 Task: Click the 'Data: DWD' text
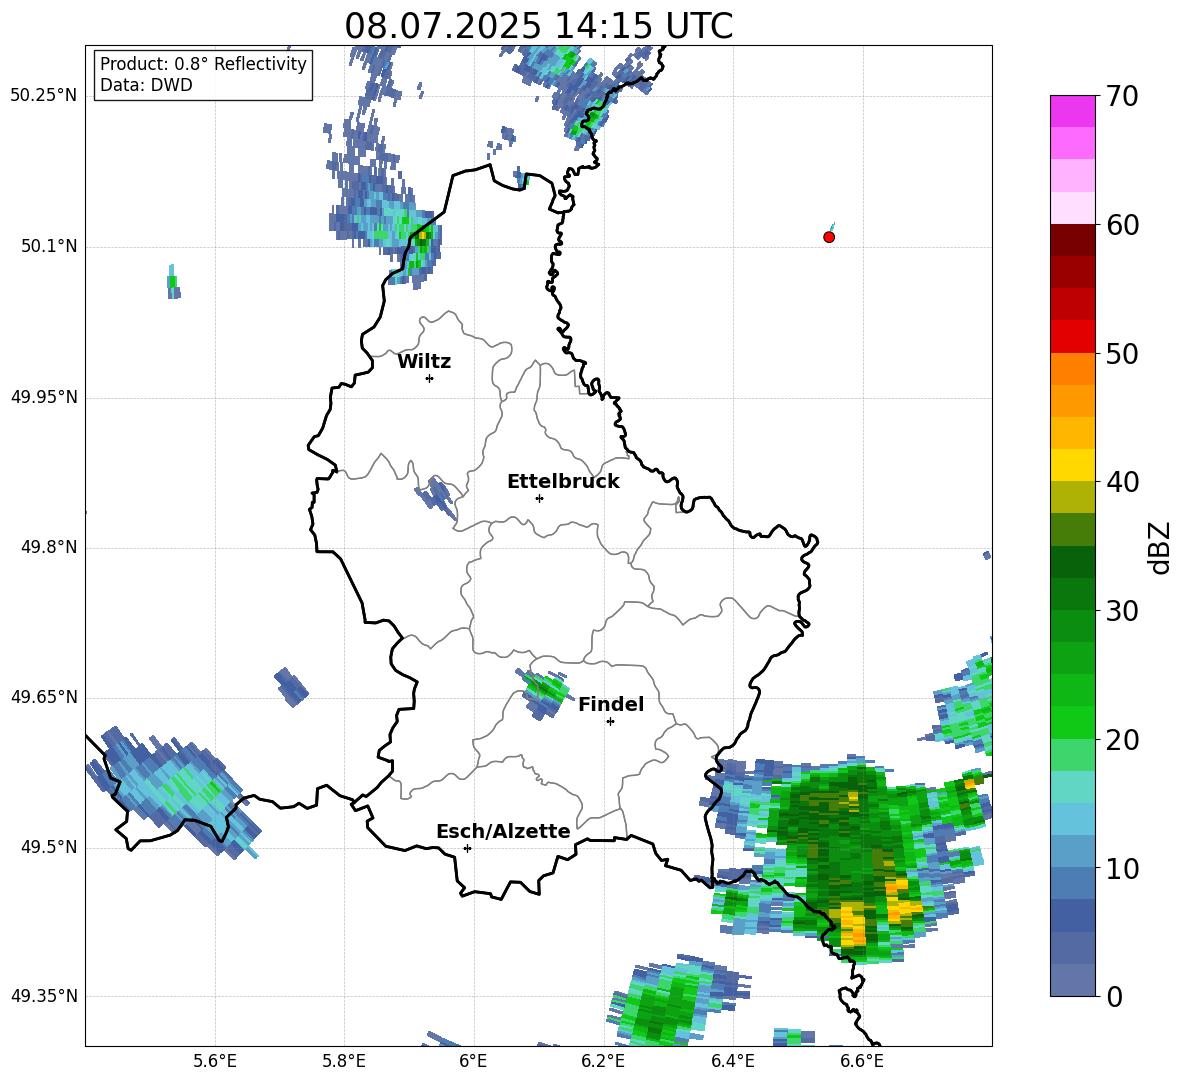[146, 85]
